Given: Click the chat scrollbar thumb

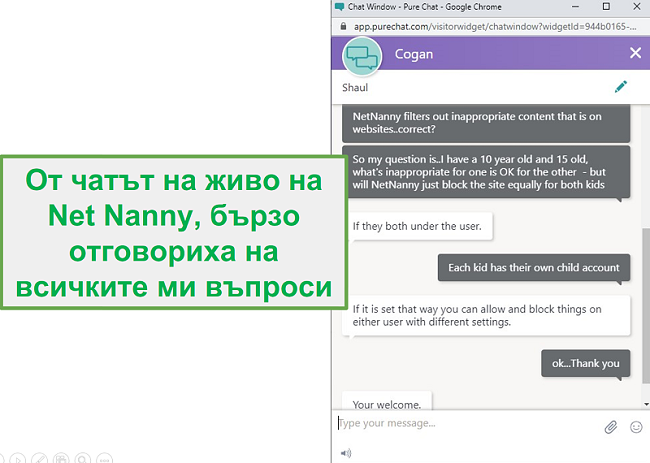Looking at the screenshot, I should click(646, 305).
